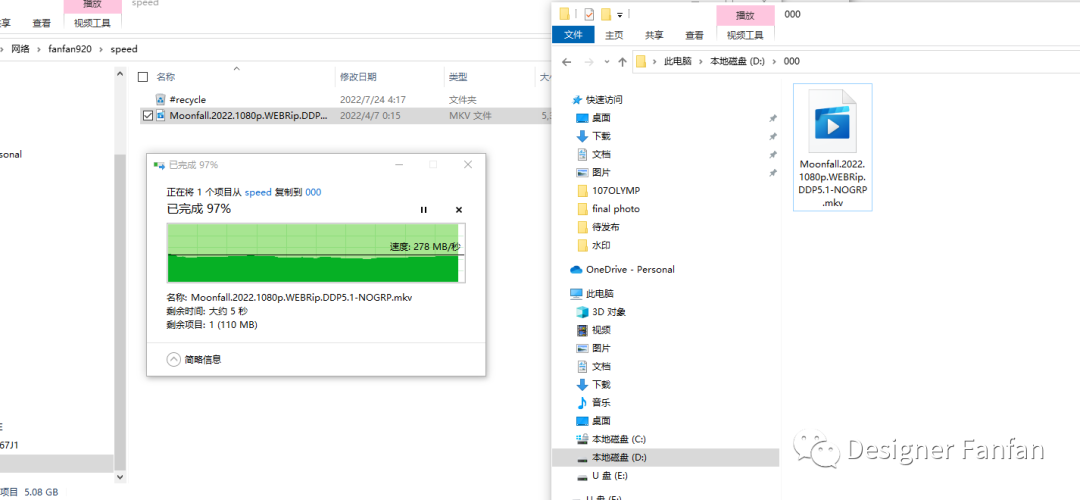The width and height of the screenshot is (1080, 500).
Task: Select Moonfall mkv thumbnail in 000 folder
Action: pos(832,147)
